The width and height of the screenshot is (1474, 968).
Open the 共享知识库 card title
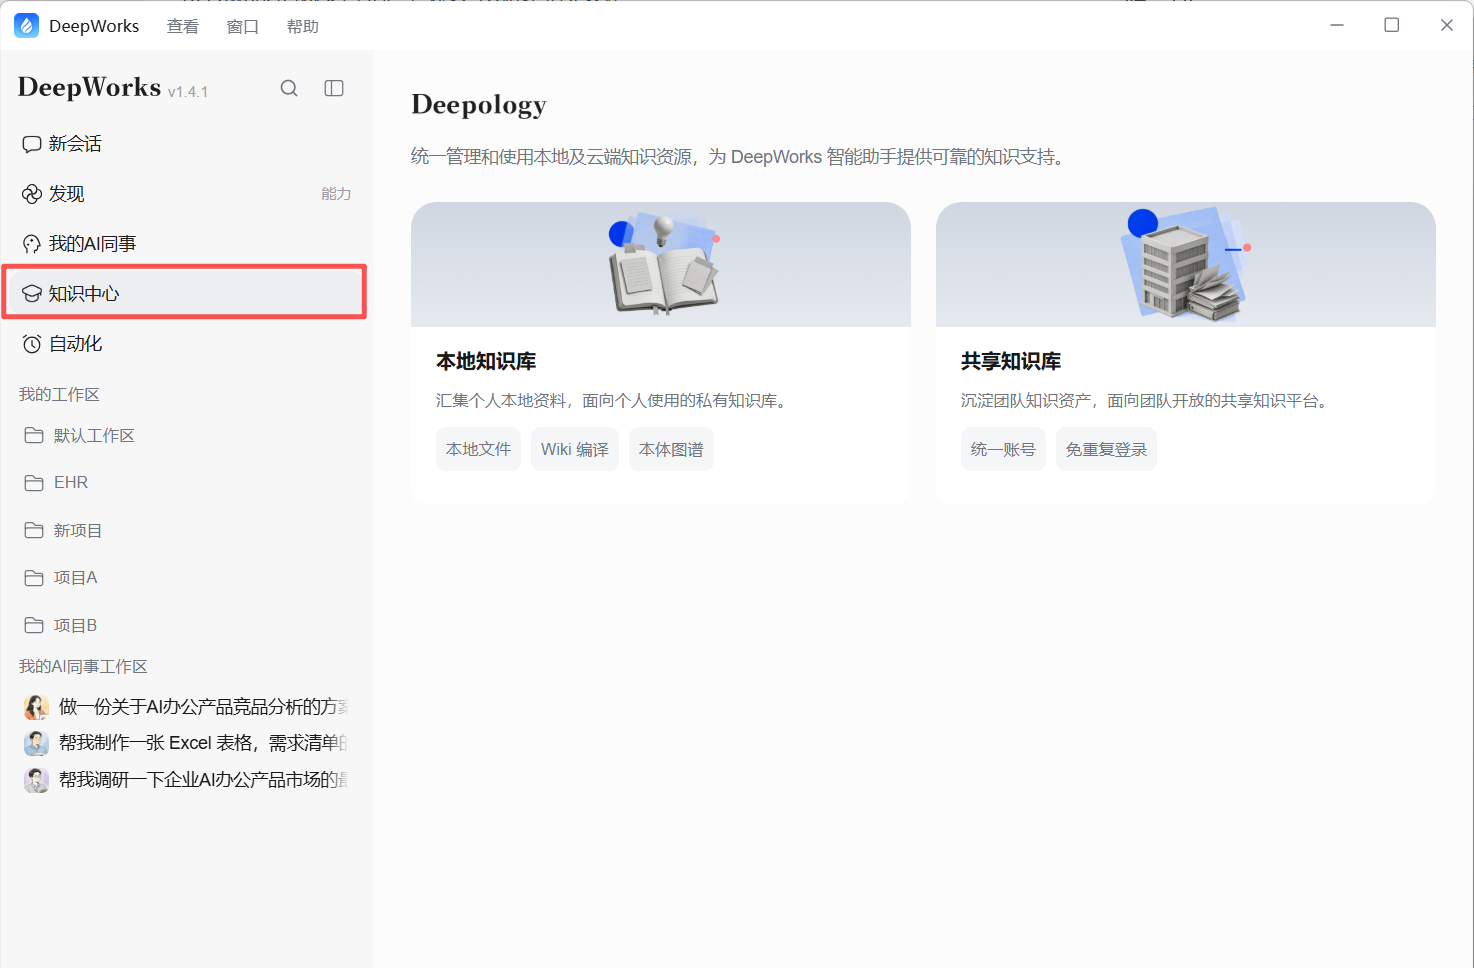(x=1011, y=361)
